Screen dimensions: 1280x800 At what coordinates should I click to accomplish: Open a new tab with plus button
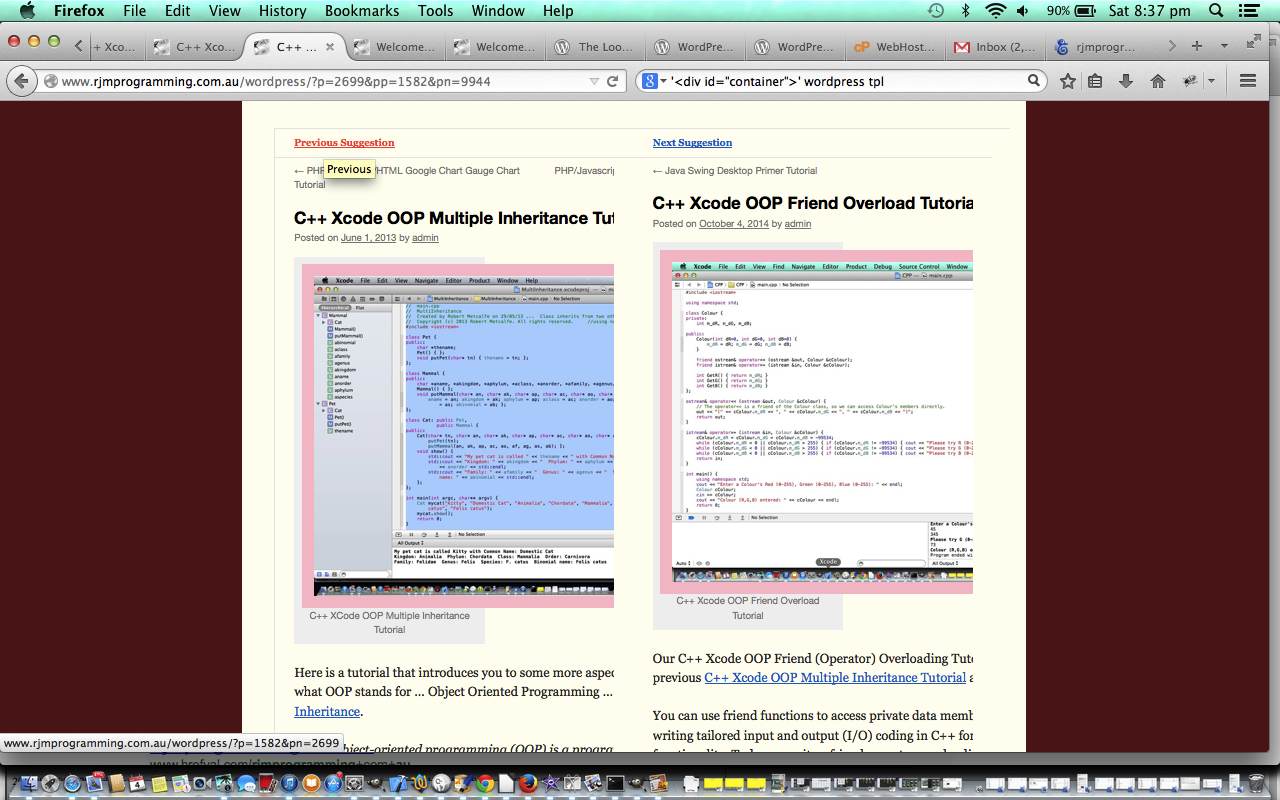[1197, 46]
